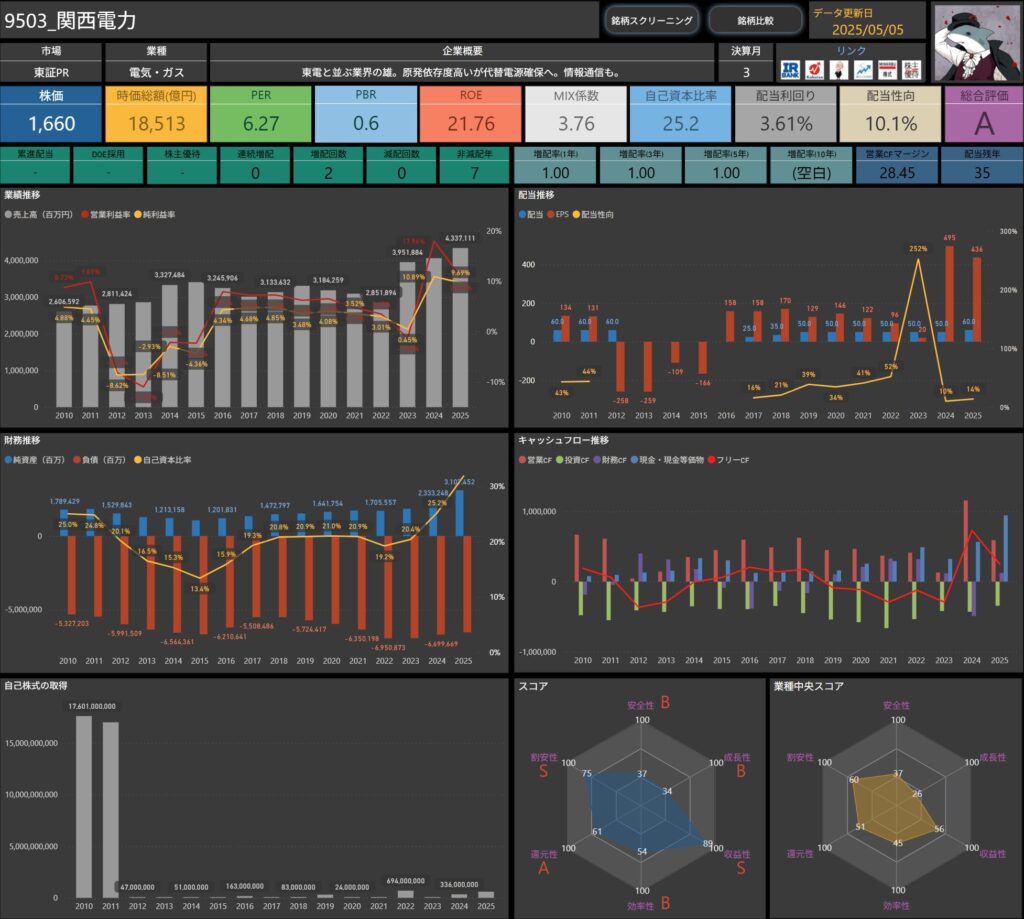The width and height of the screenshot is (1024, 919).
Task: Click the キャッシュフロー推移 chart title
Action: (563, 440)
